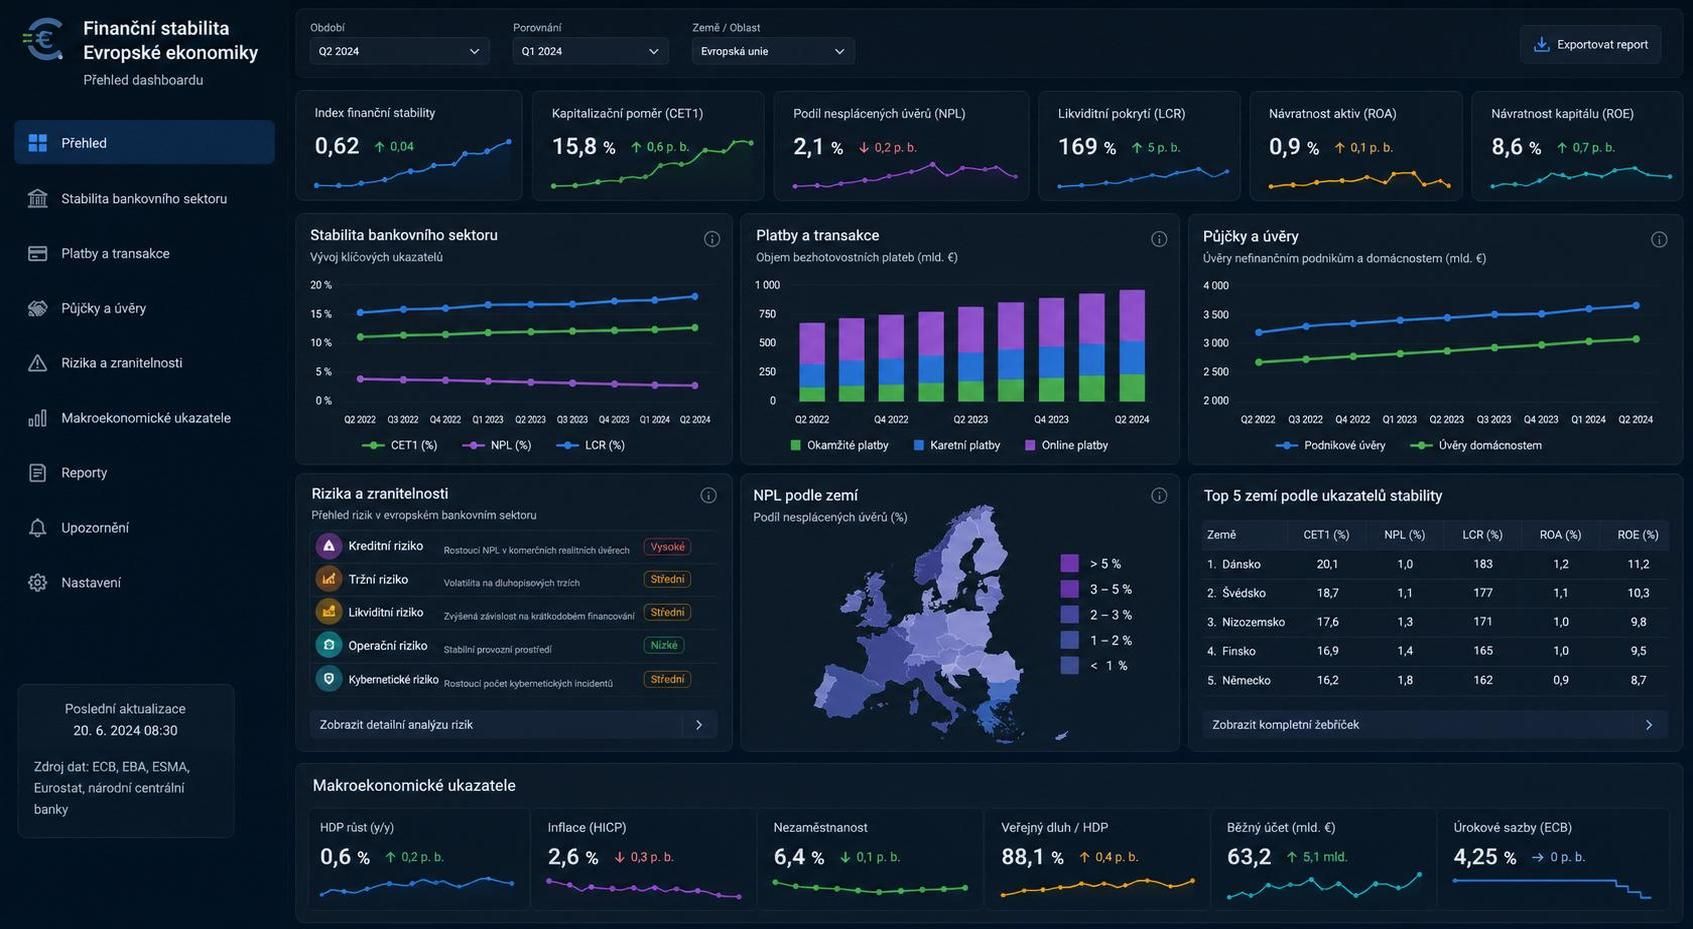The width and height of the screenshot is (1693, 929).
Task: Select the Německo row in the table
Action: pyautogui.click(x=1434, y=680)
